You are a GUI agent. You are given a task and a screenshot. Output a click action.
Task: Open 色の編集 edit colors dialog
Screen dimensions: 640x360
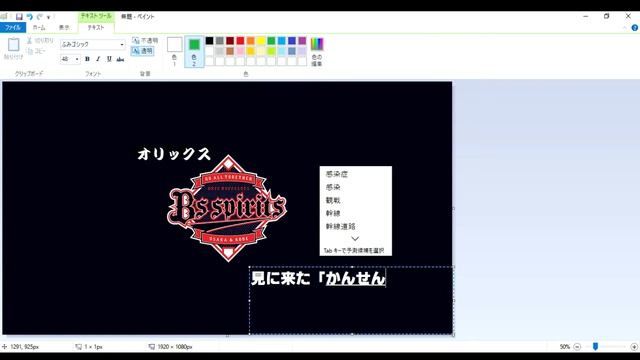coord(317,51)
